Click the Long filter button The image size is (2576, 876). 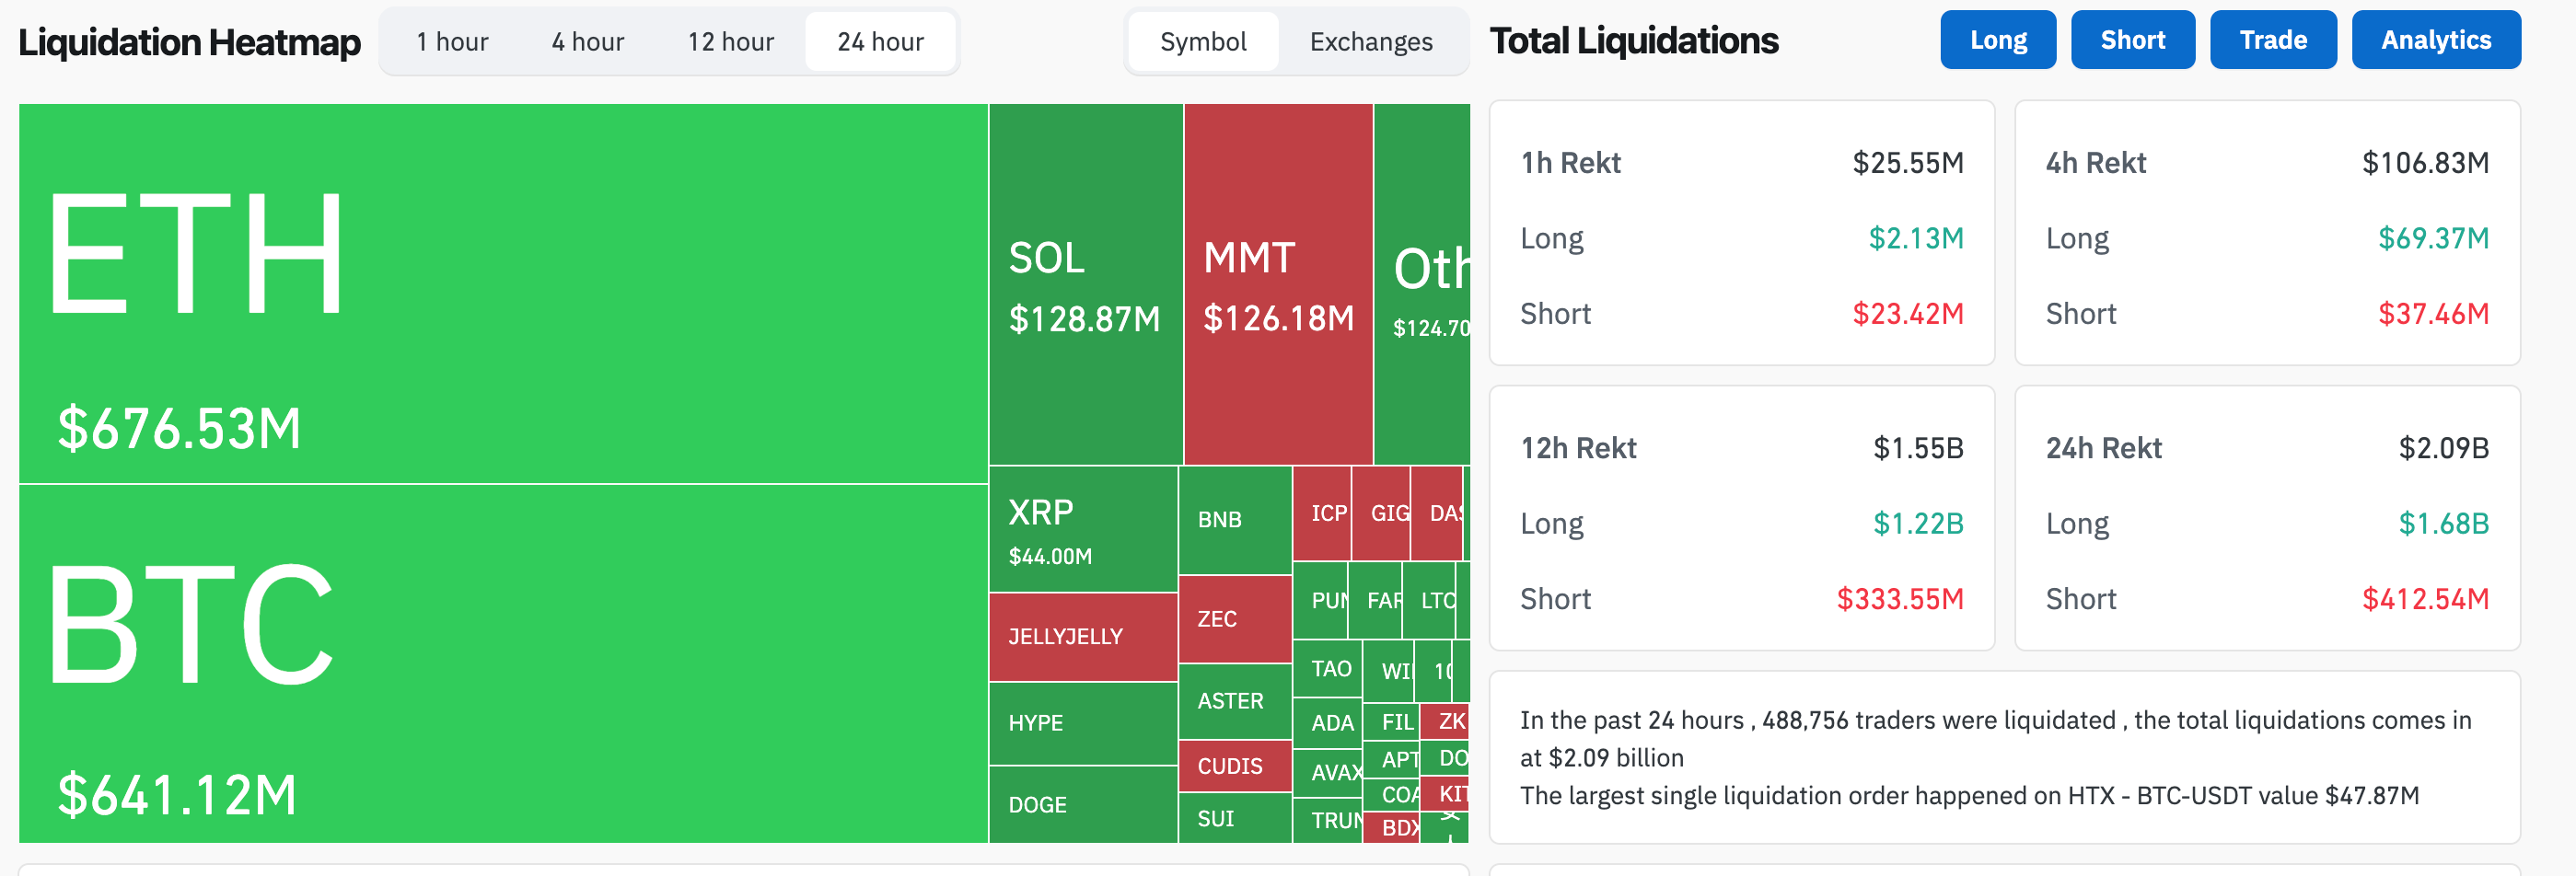1997,39
